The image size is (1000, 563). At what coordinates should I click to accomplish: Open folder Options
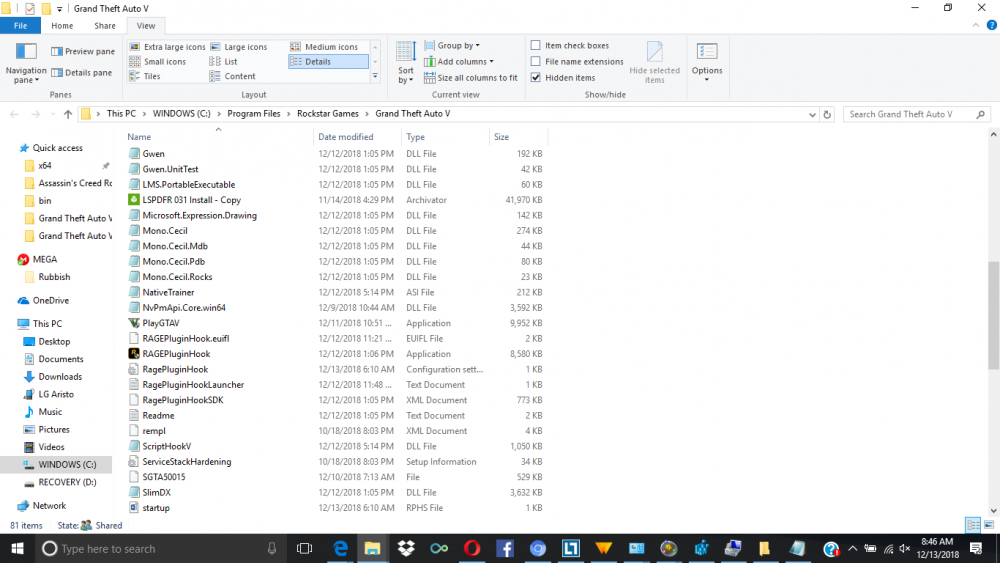click(707, 61)
